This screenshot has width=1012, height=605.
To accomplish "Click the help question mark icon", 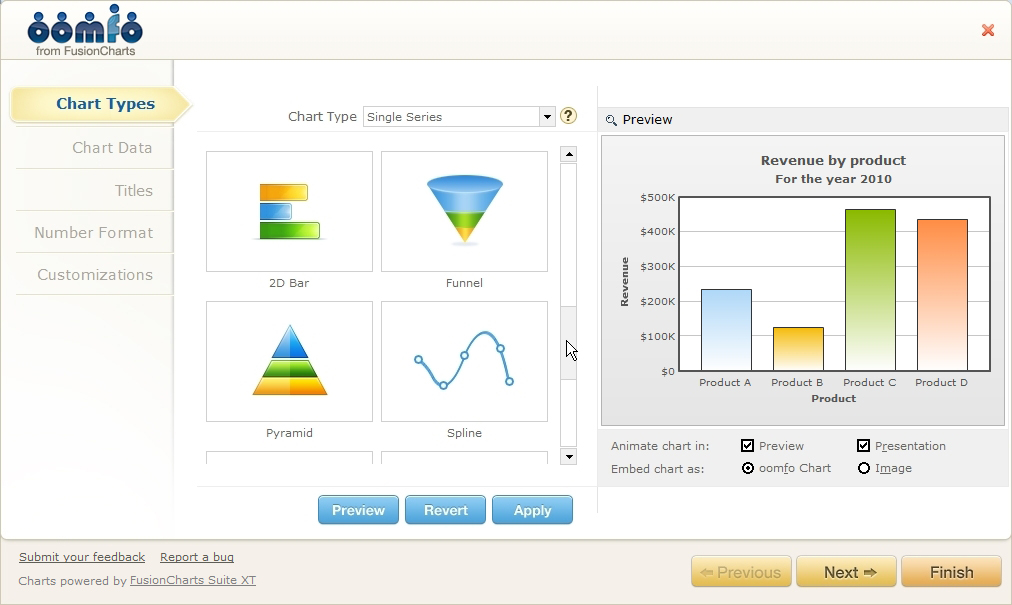I will [x=568, y=116].
